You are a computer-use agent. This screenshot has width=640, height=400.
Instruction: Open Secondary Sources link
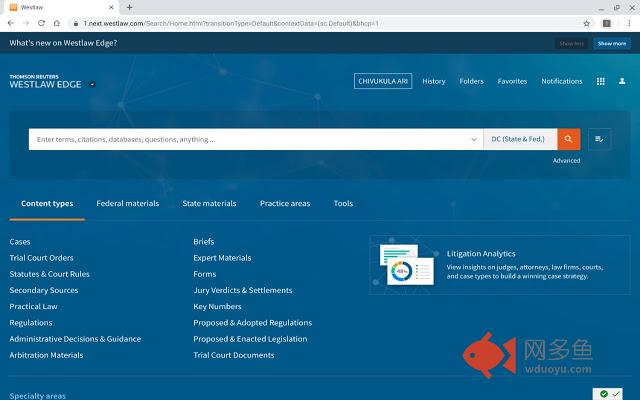44,290
